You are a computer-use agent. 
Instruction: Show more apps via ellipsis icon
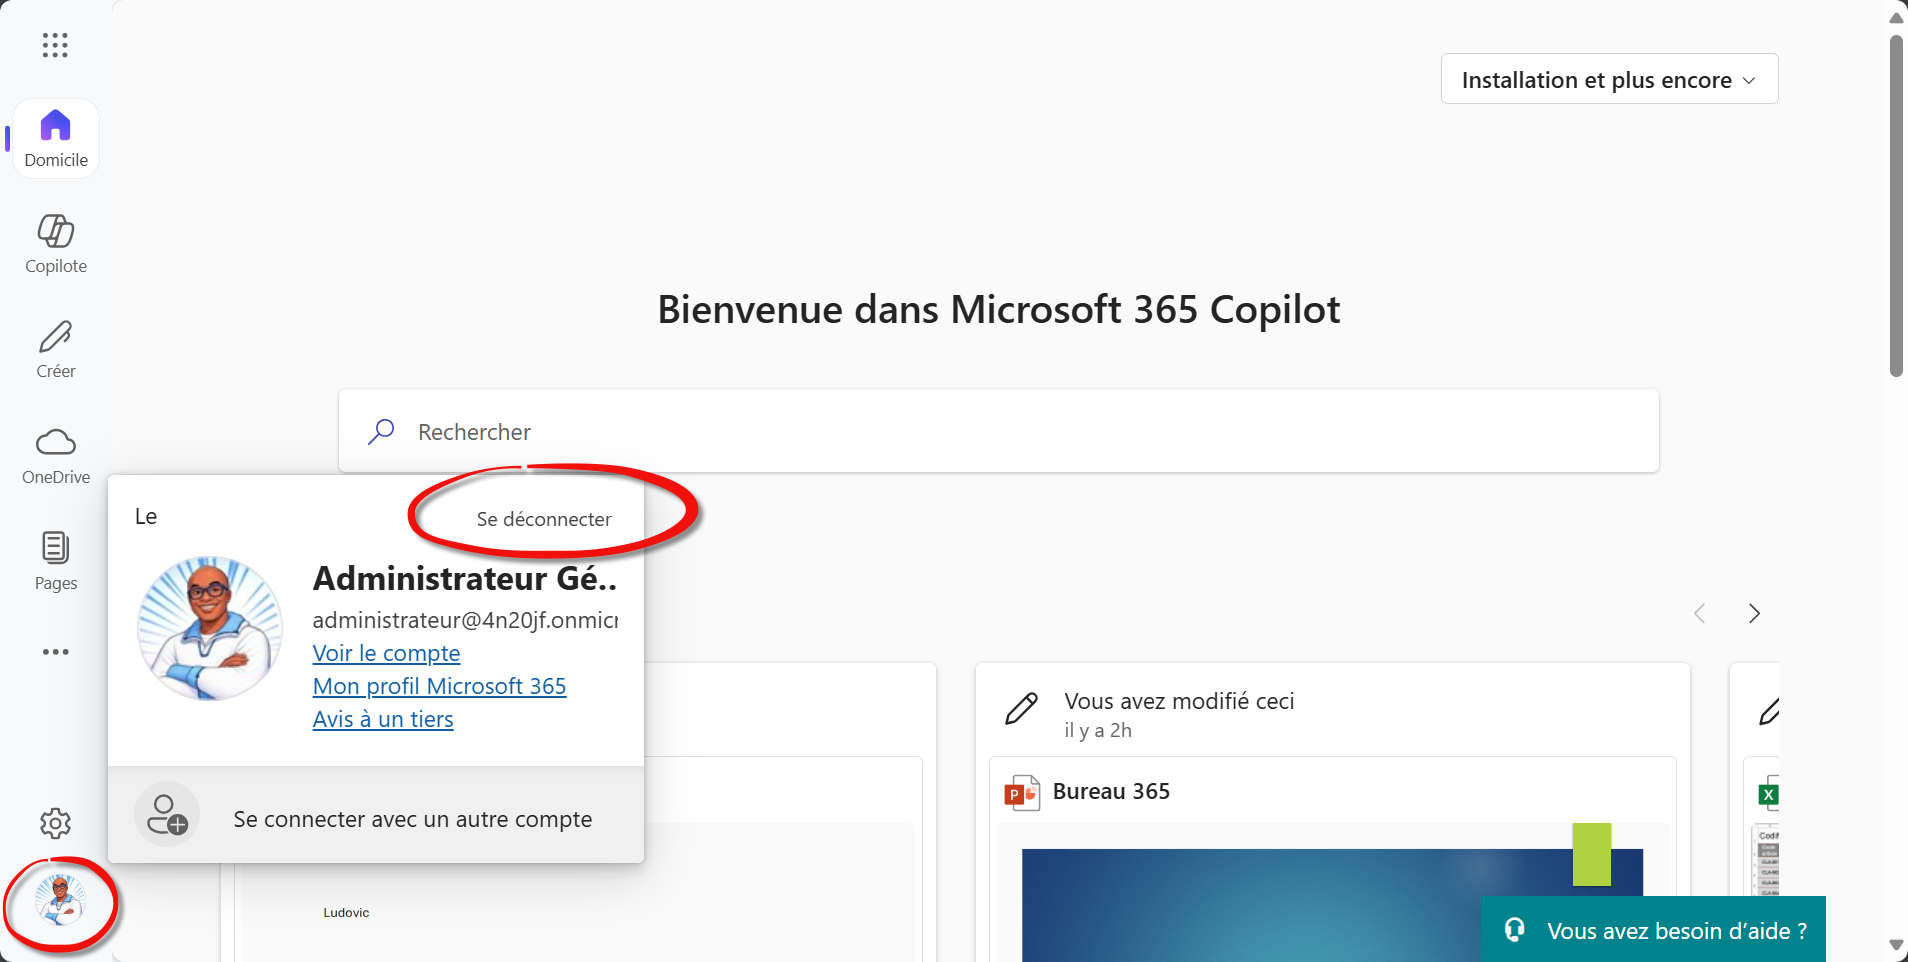click(x=56, y=652)
